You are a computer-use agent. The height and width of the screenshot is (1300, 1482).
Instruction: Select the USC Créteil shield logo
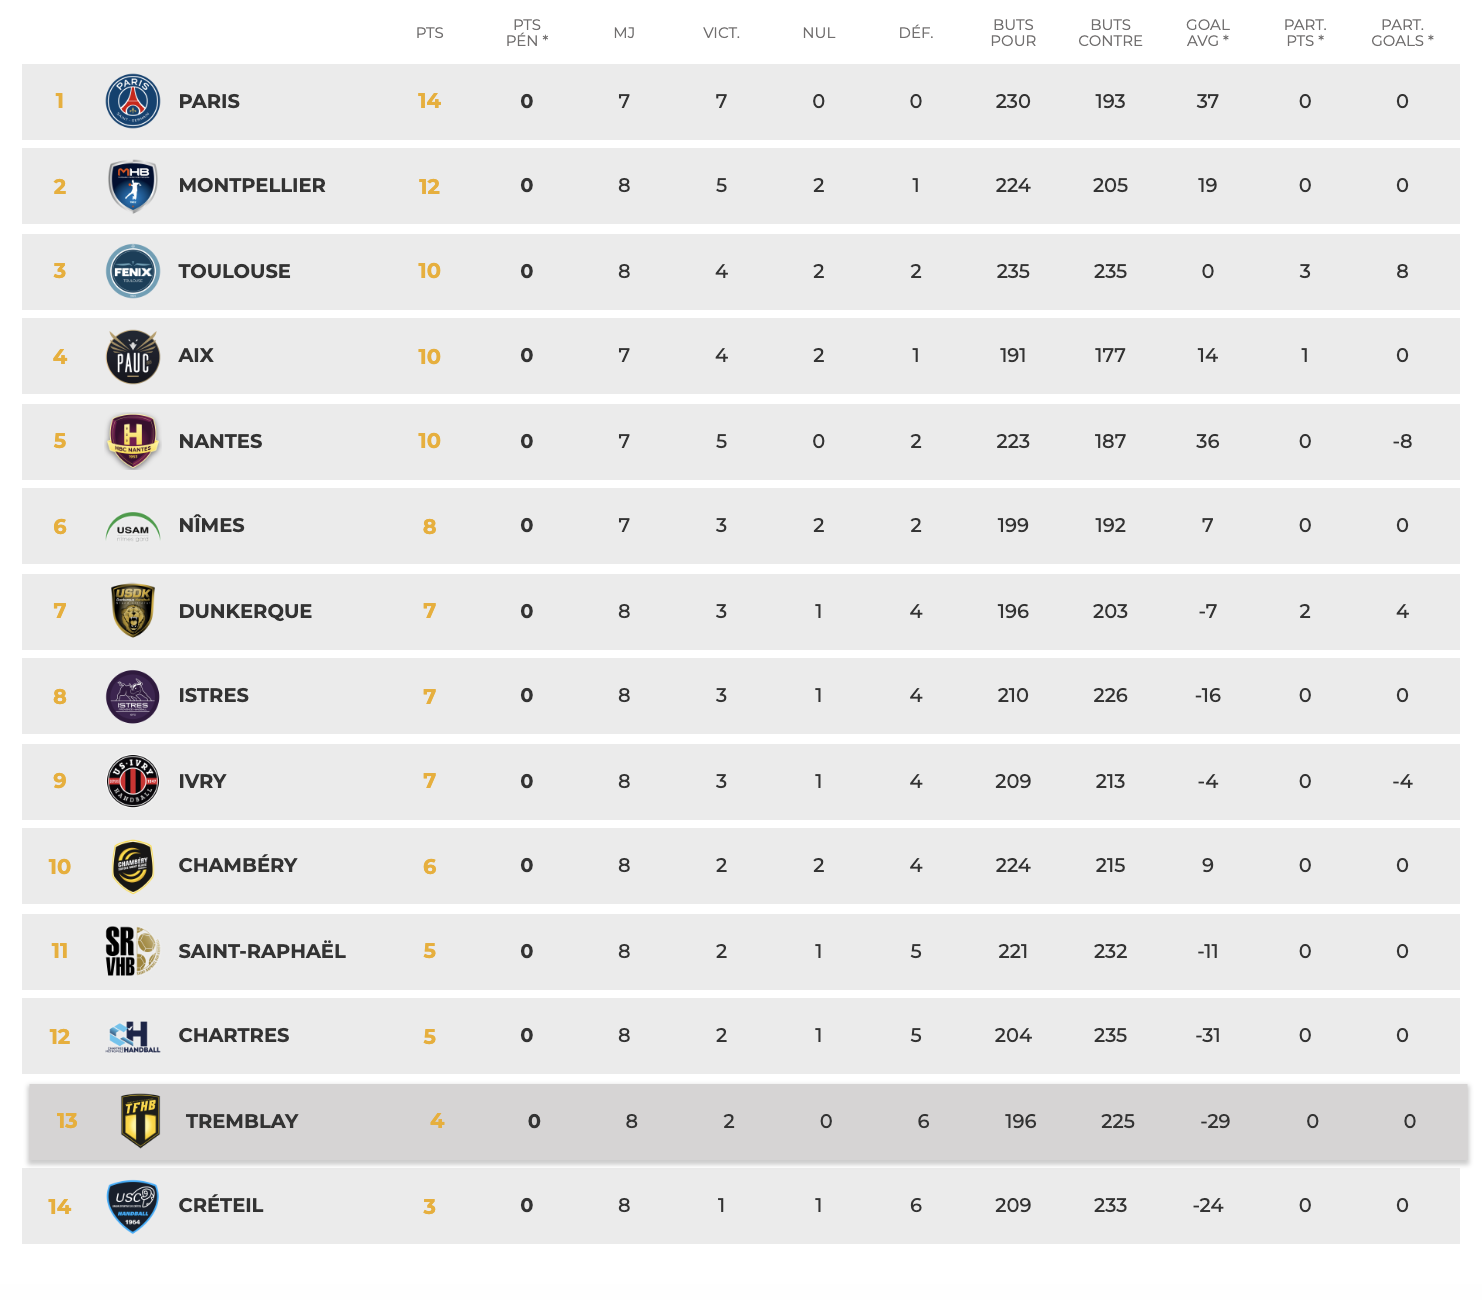[x=133, y=1206]
